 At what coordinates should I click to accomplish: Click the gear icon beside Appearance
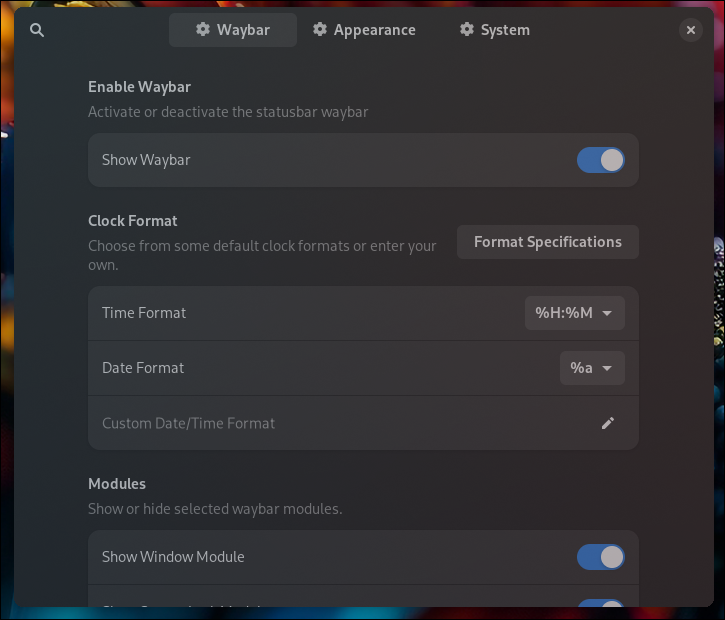click(x=320, y=30)
